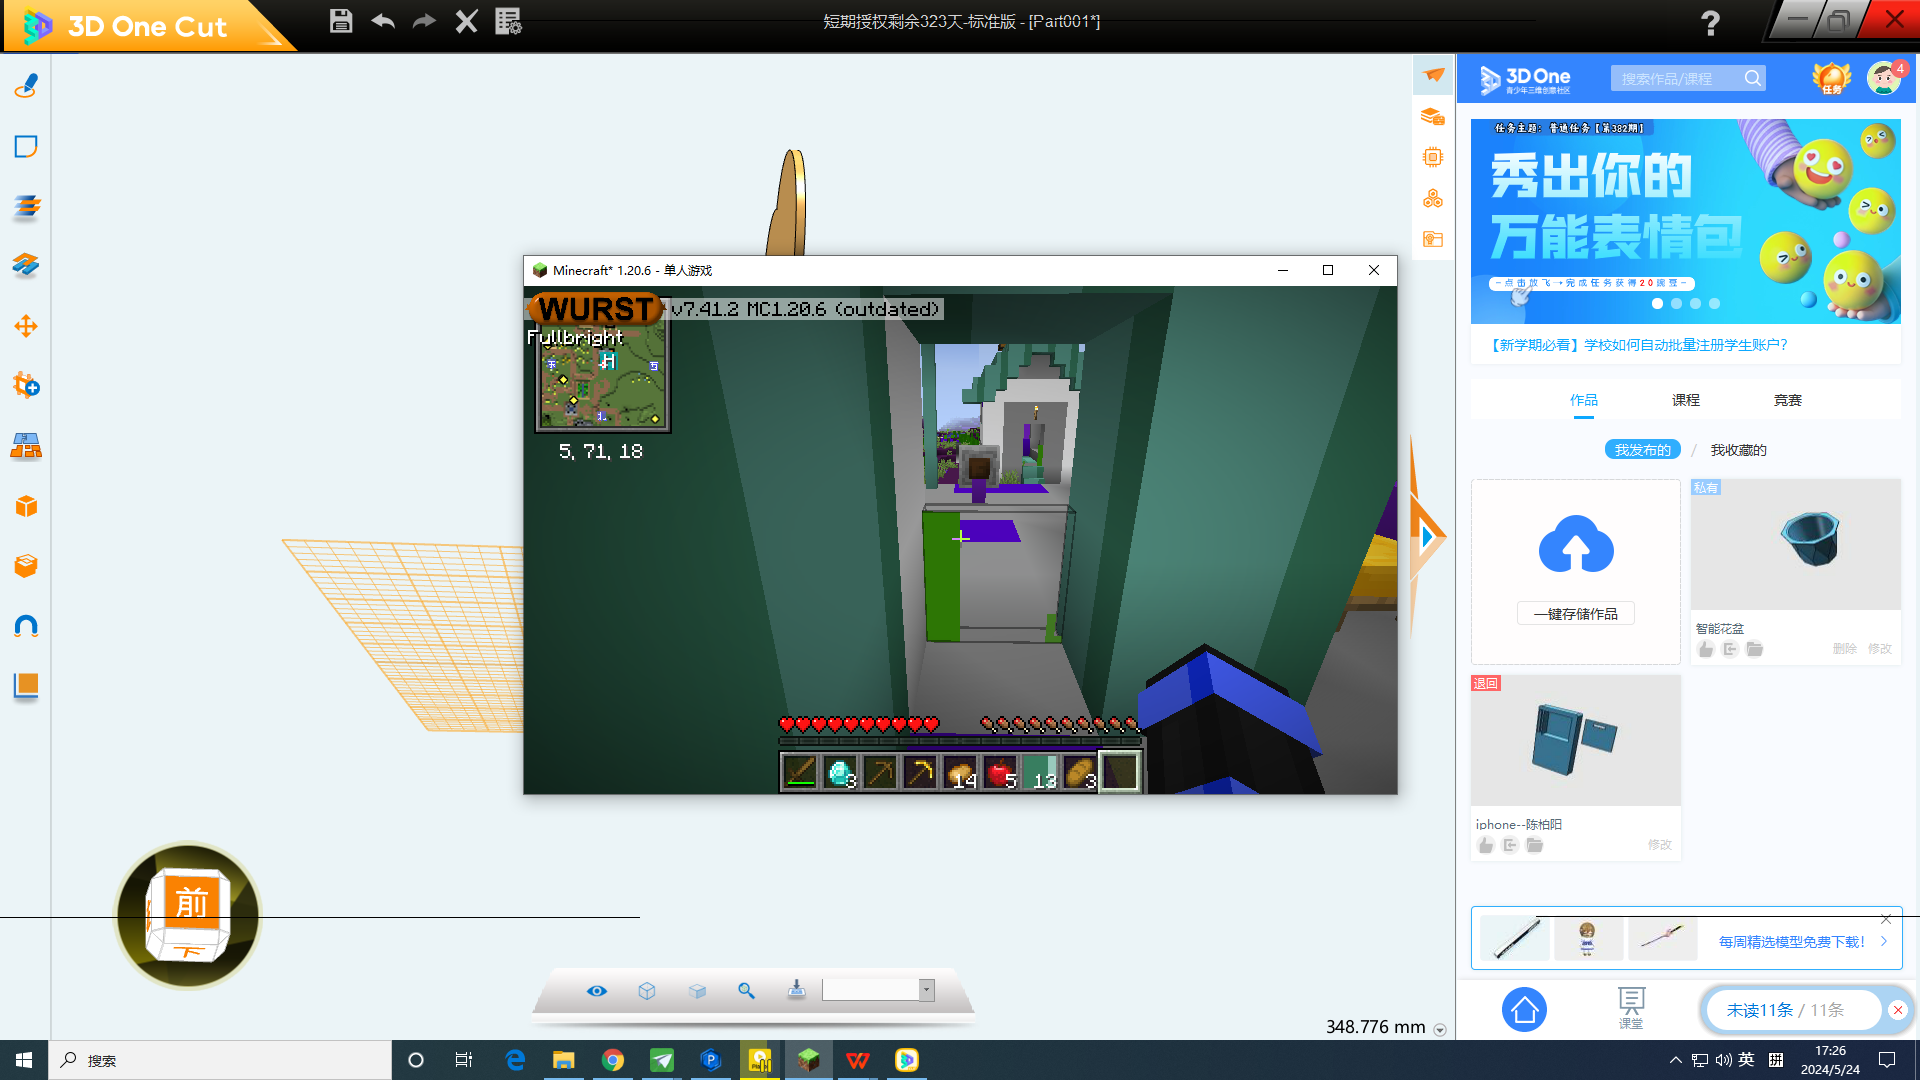Collapse the community side panel arrow
Image resolution: width=1920 pixels, height=1080 pixels.
1427,537
